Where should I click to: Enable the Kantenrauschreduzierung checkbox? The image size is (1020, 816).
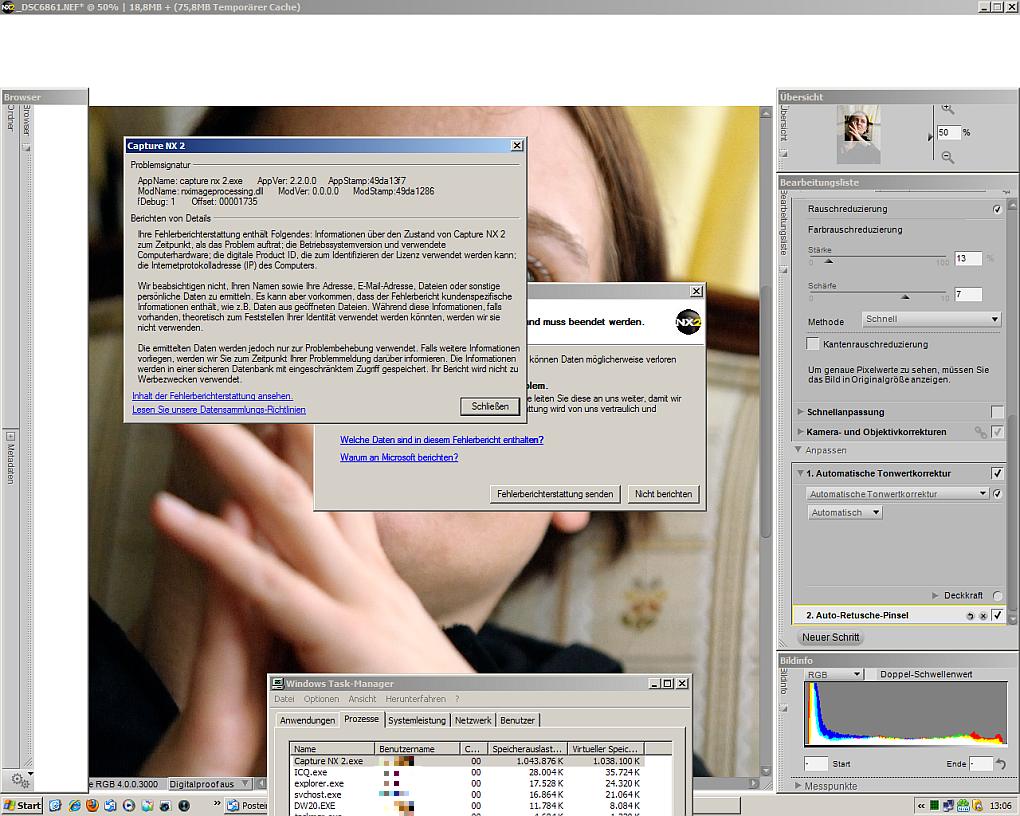pos(812,344)
